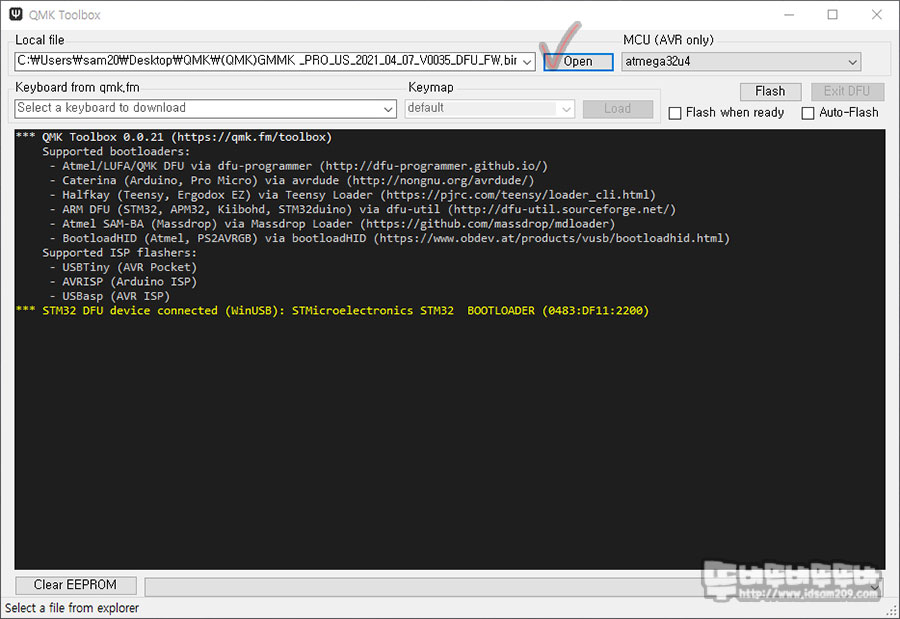The height and width of the screenshot is (619, 900).
Task: Click the window resize grip icon
Action: 891,611
